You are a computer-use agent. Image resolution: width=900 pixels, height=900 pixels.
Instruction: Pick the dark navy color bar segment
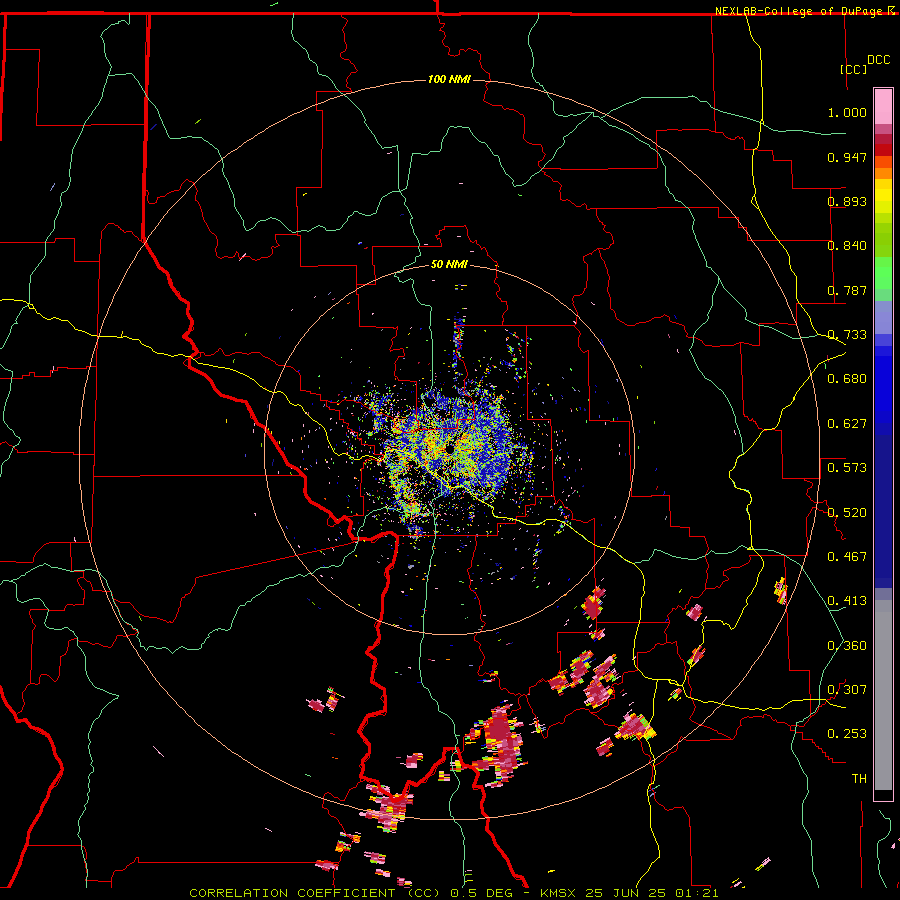point(883,511)
